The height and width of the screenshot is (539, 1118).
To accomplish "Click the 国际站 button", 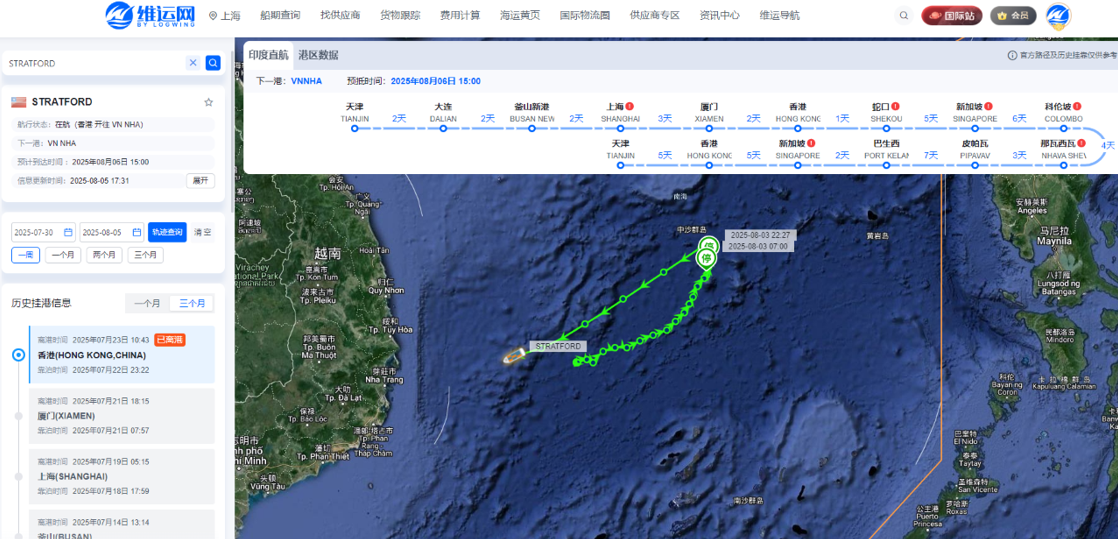I will point(952,15).
